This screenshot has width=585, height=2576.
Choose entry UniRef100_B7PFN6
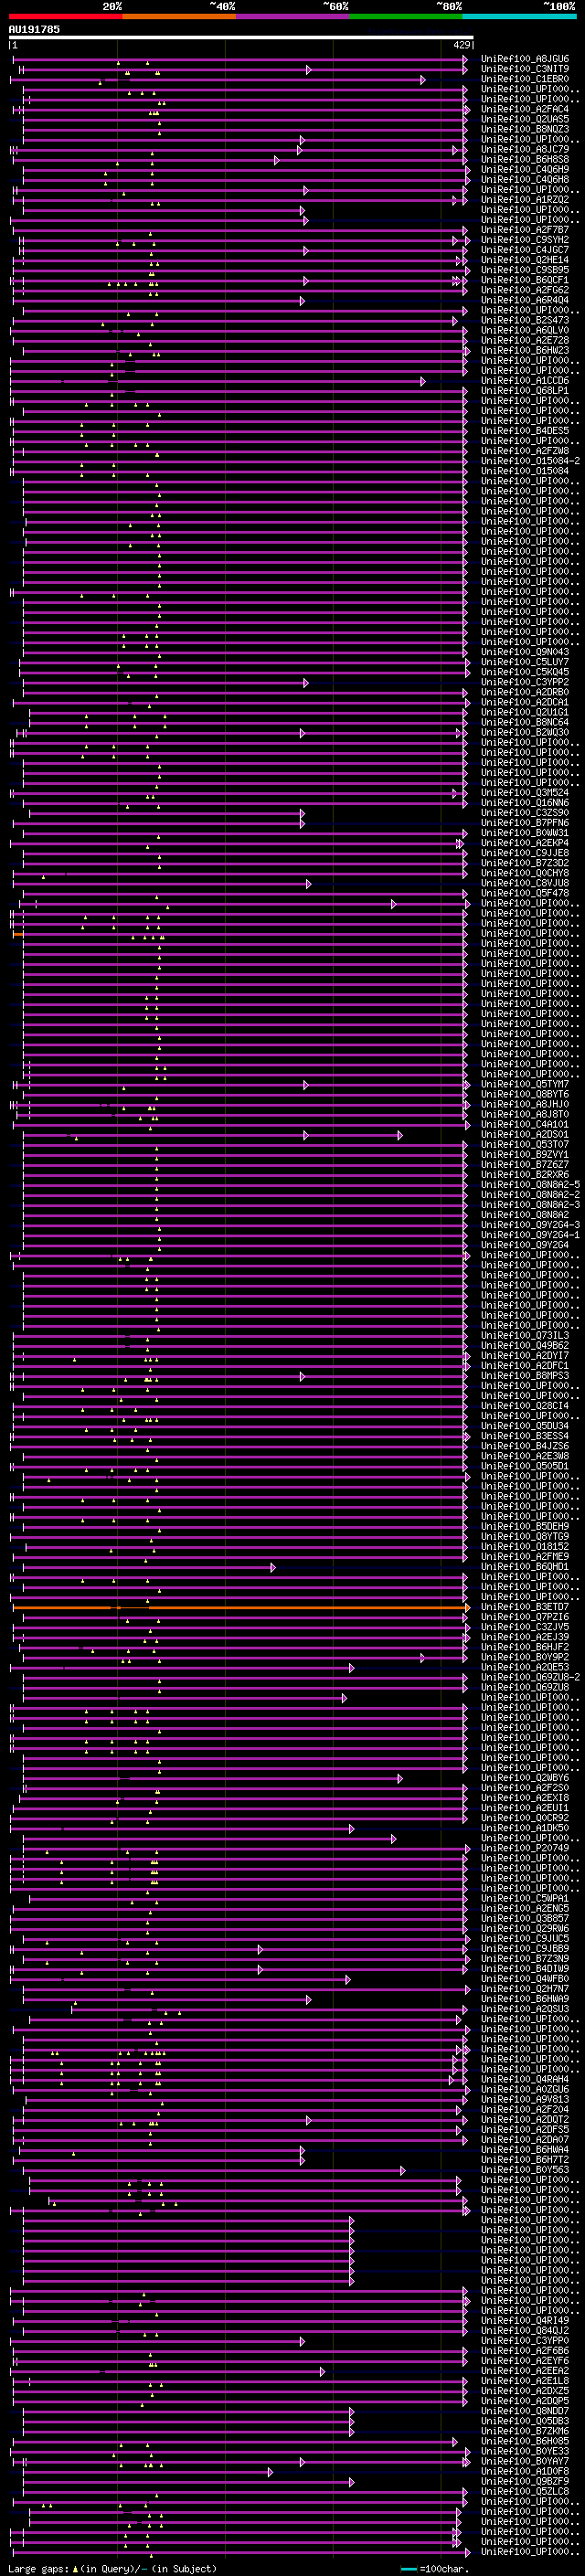[x=525, y=823]
